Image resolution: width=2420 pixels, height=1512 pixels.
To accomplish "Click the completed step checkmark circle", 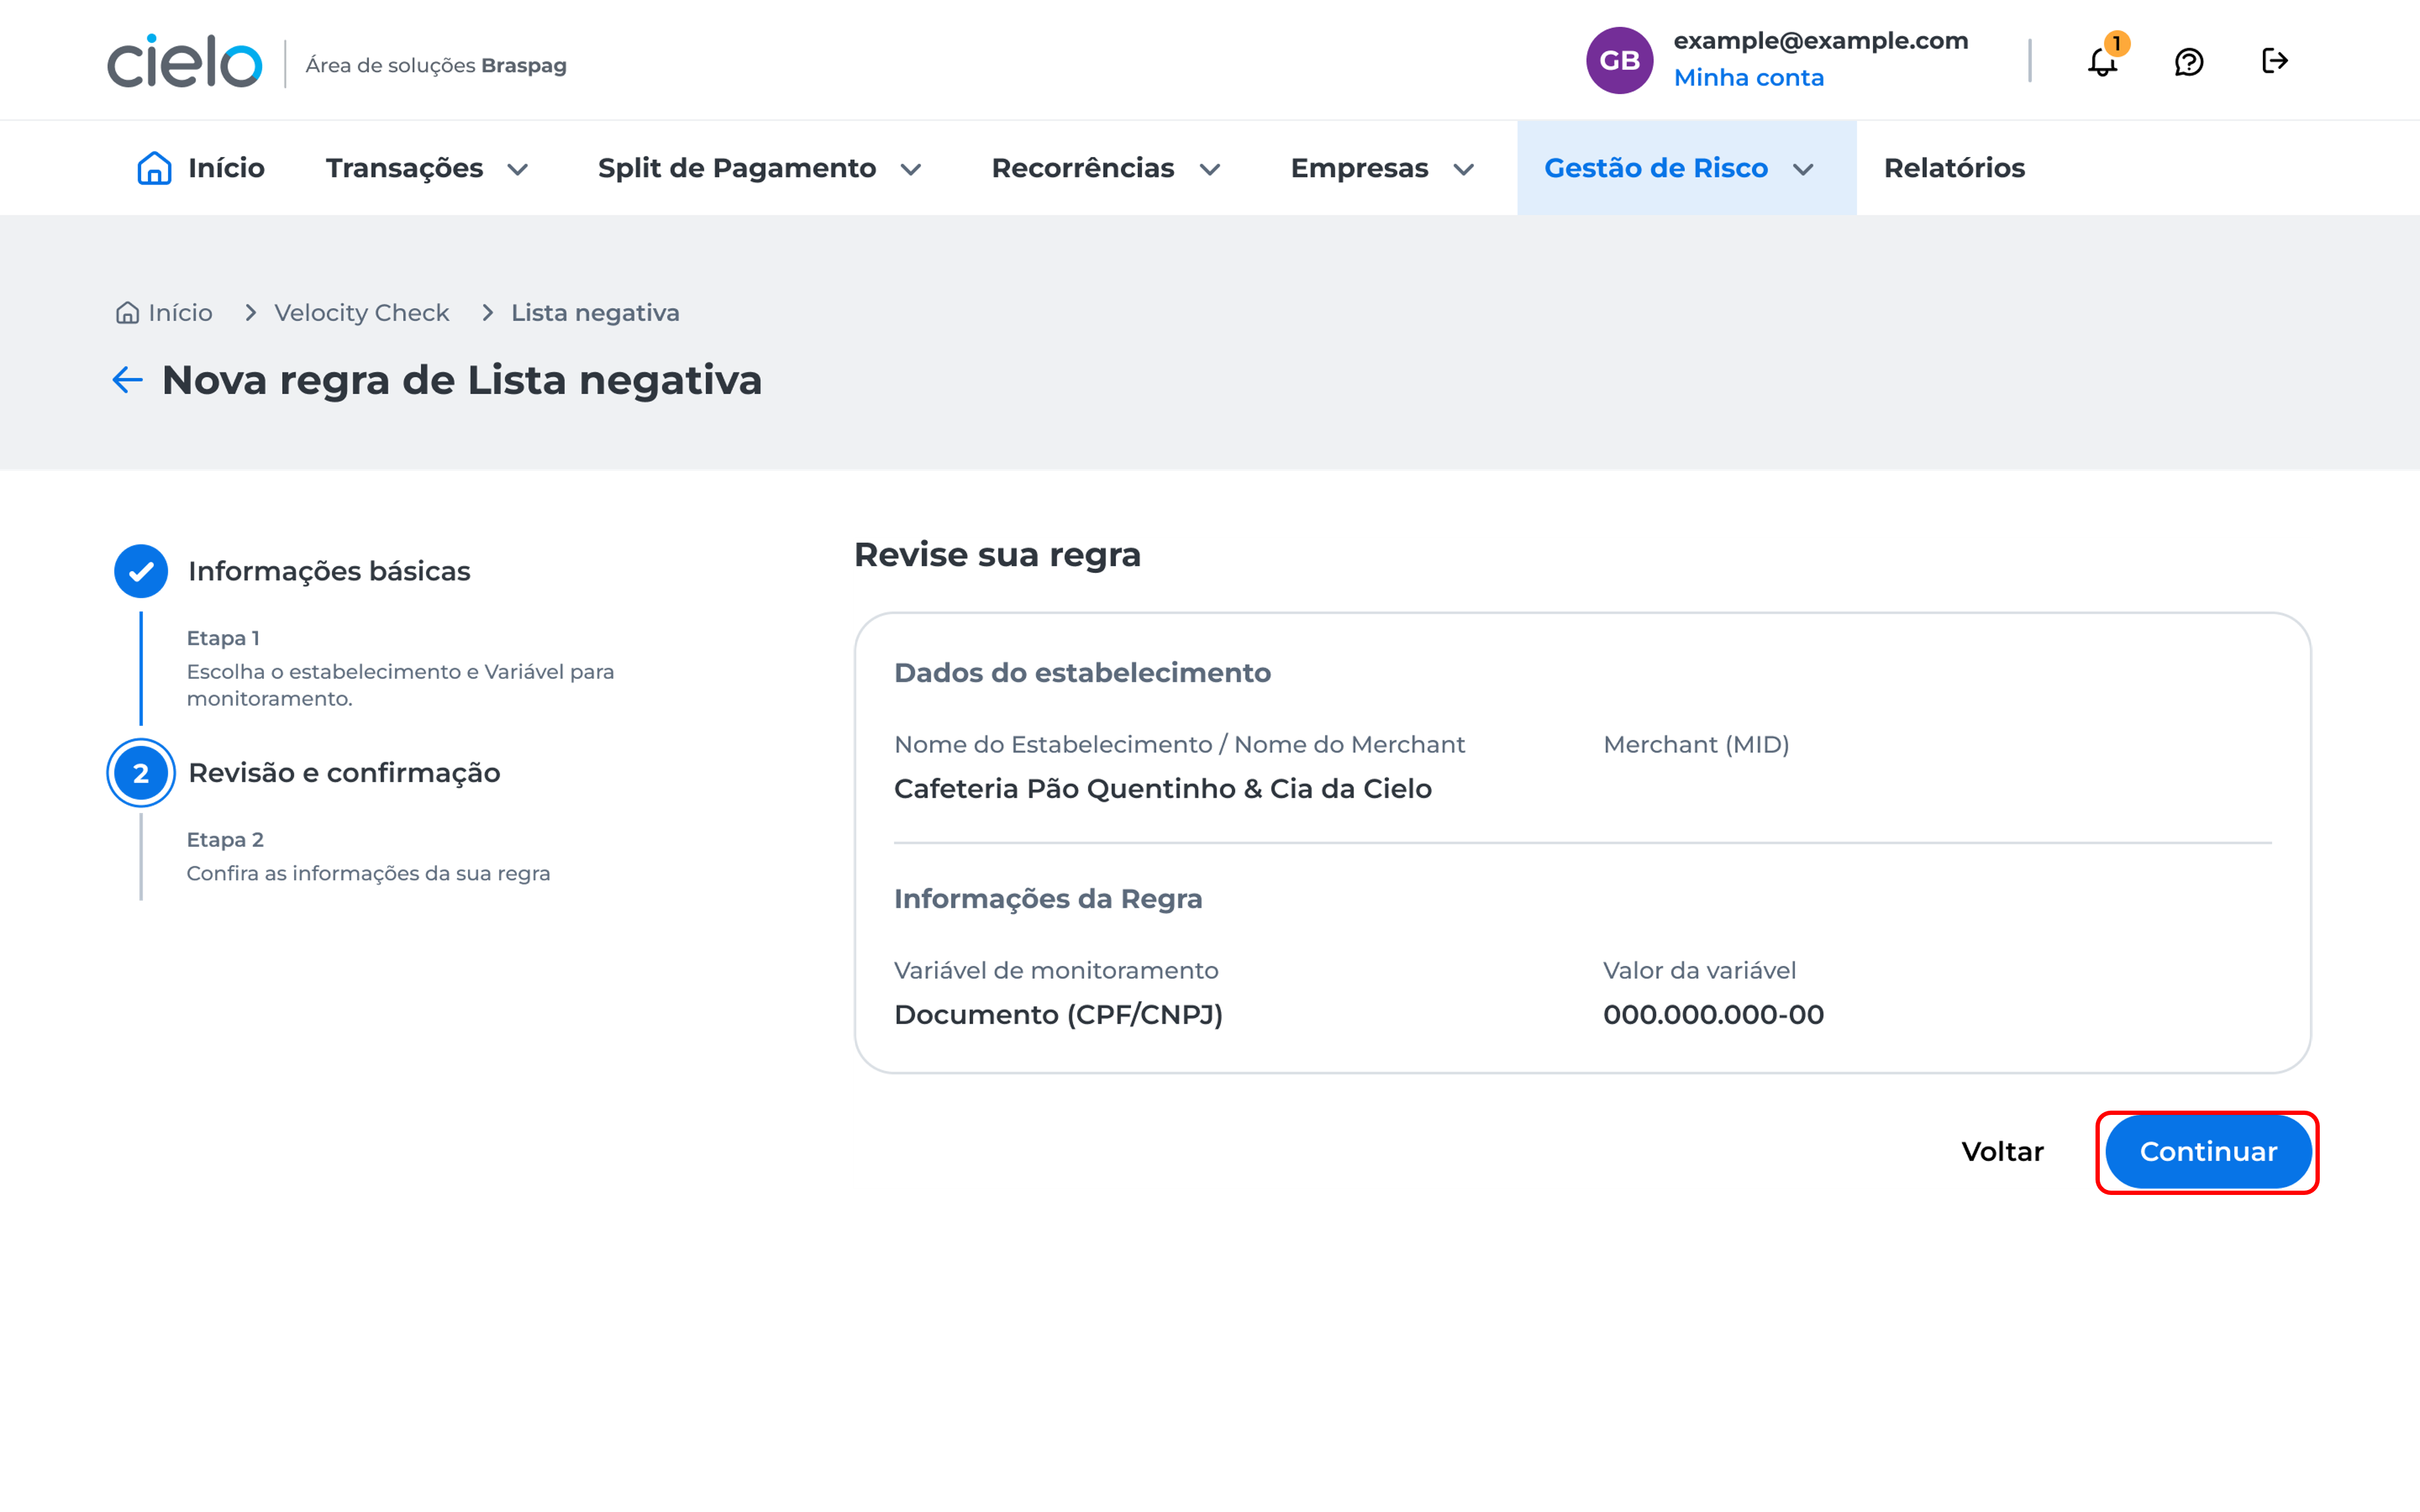I will tap(141, 571).
